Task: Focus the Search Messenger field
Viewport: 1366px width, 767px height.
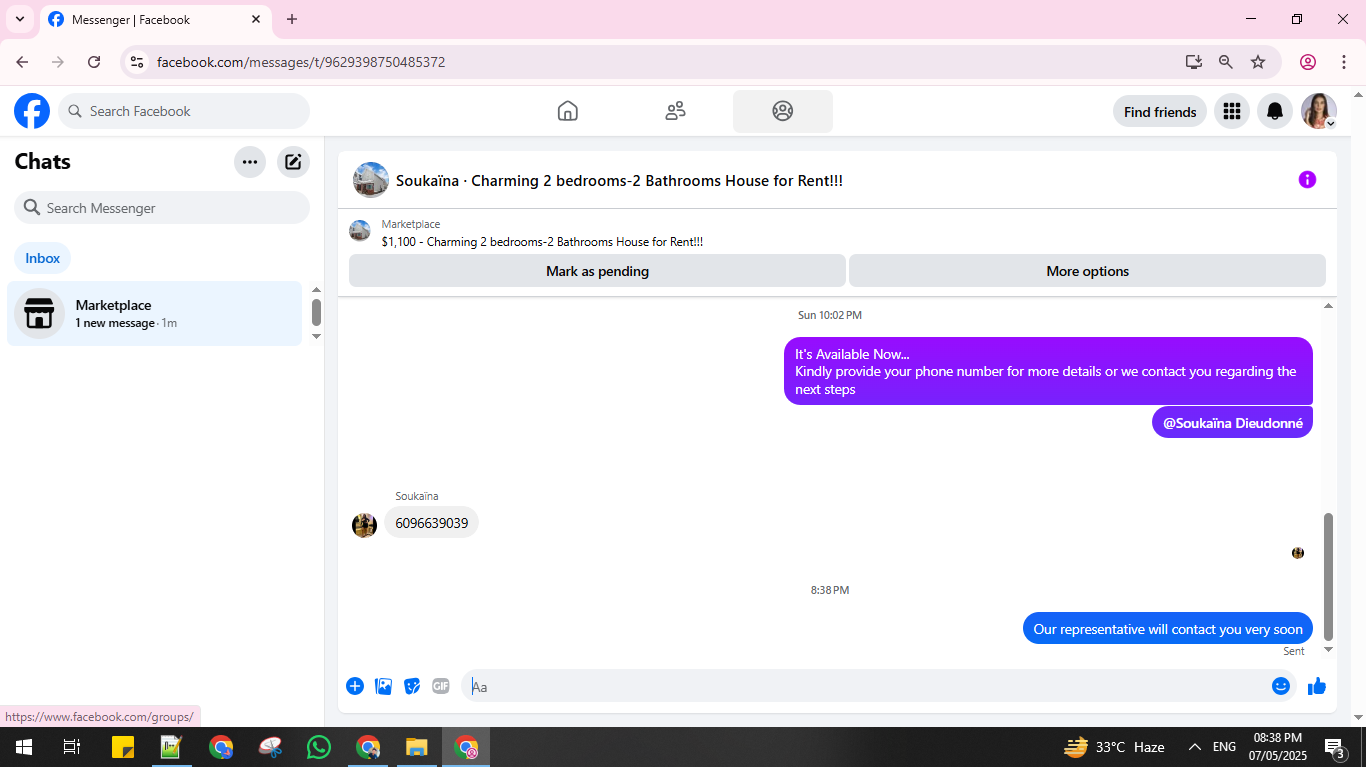Action: (162, 208)
